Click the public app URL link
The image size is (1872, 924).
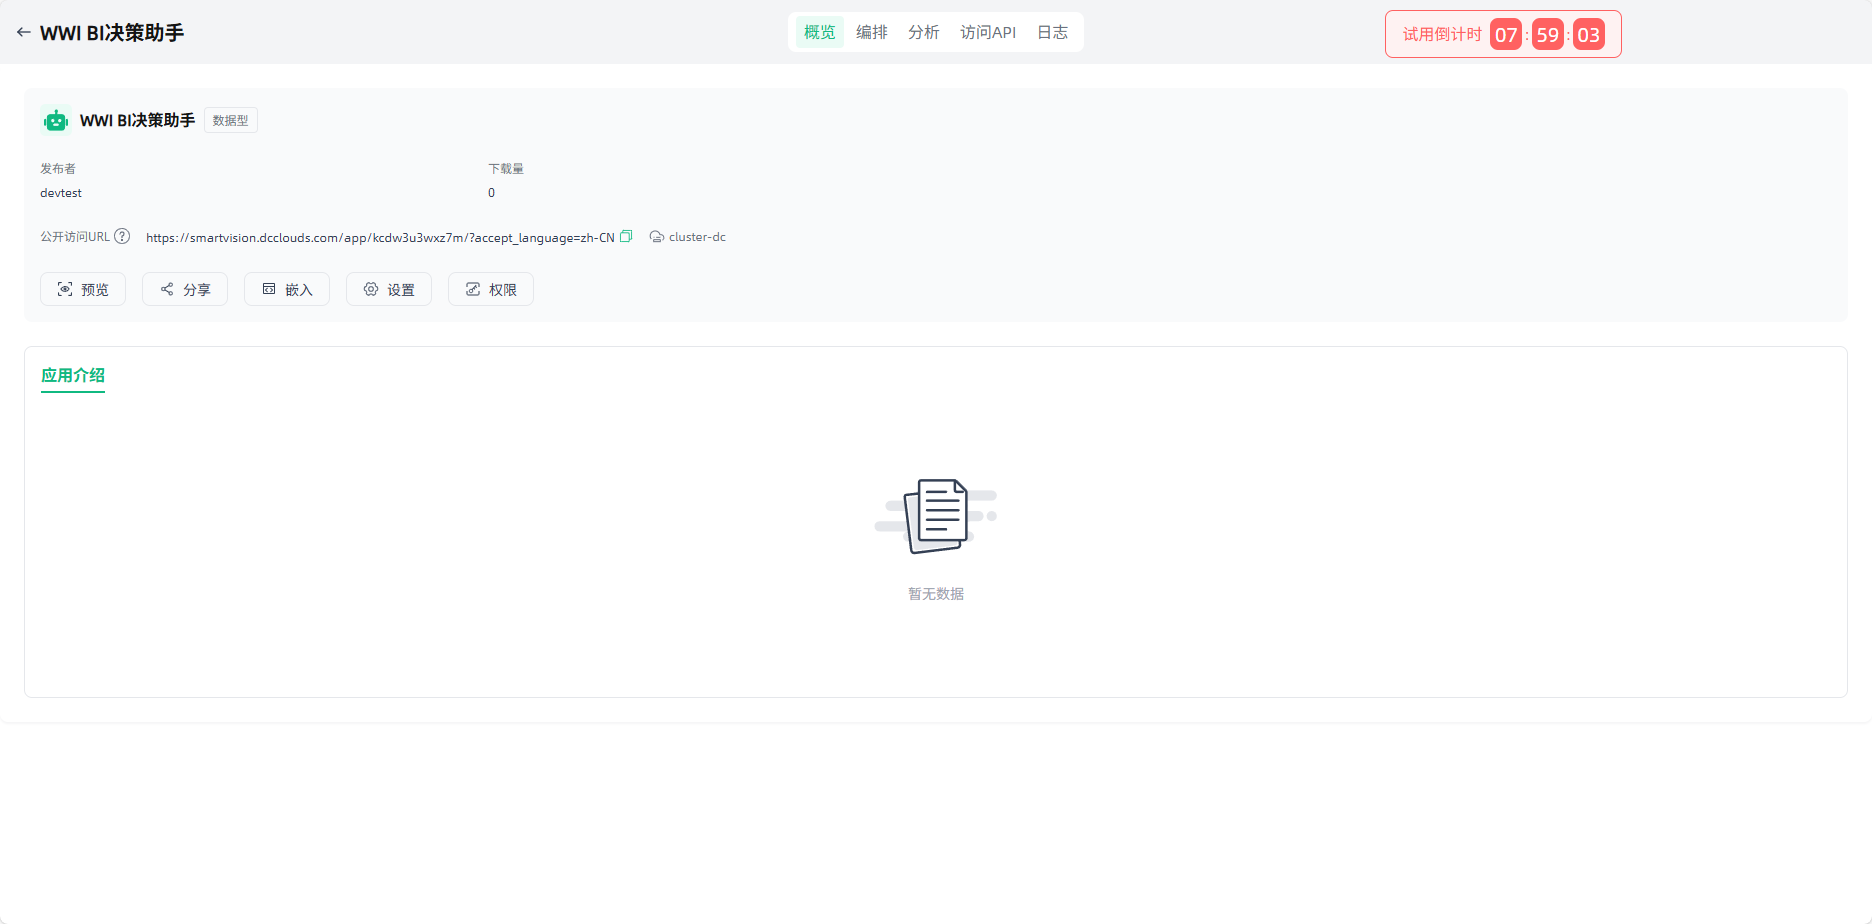pos(380,238)
